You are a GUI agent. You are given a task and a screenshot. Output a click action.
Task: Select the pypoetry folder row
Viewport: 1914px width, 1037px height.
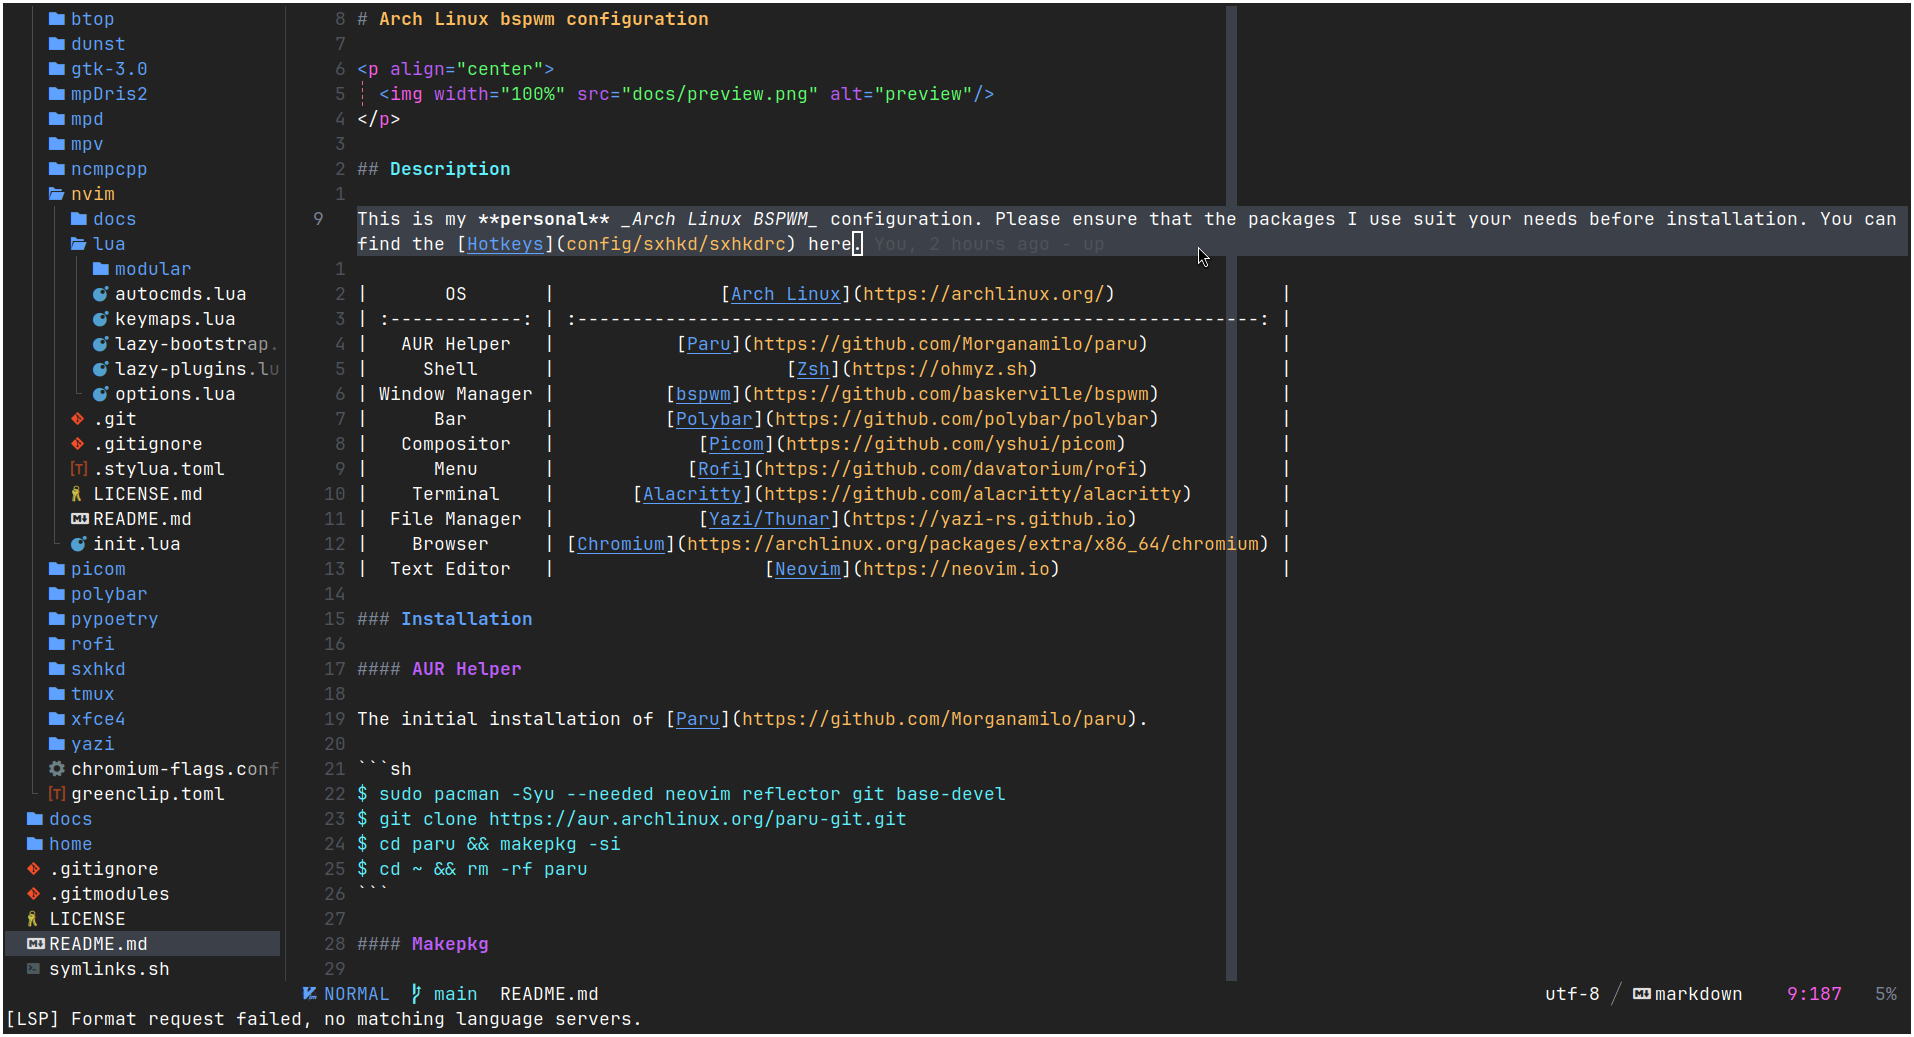(x=142, y=619)
